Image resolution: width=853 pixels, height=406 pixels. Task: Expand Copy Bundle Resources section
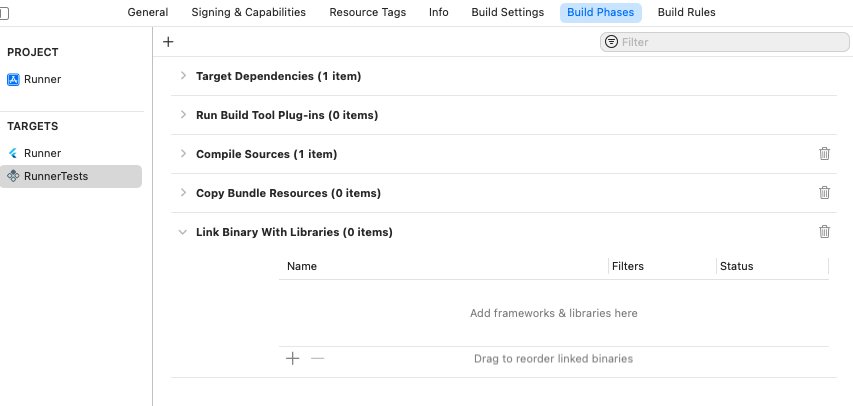(183, 193)
